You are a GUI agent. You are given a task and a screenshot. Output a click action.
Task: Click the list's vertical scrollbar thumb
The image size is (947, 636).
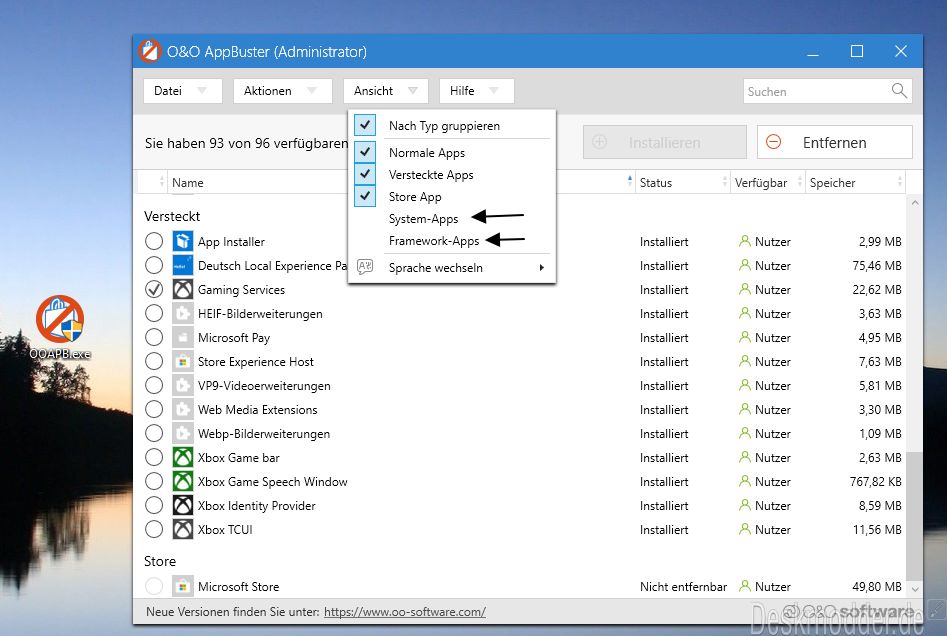[914, 515]
